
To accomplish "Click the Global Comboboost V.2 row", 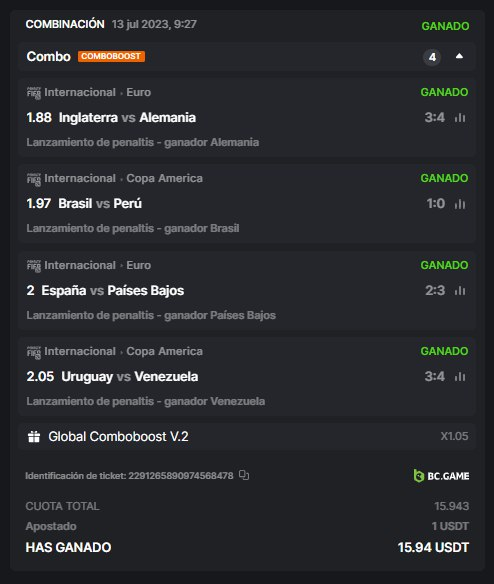I will [x=247, y=437].
